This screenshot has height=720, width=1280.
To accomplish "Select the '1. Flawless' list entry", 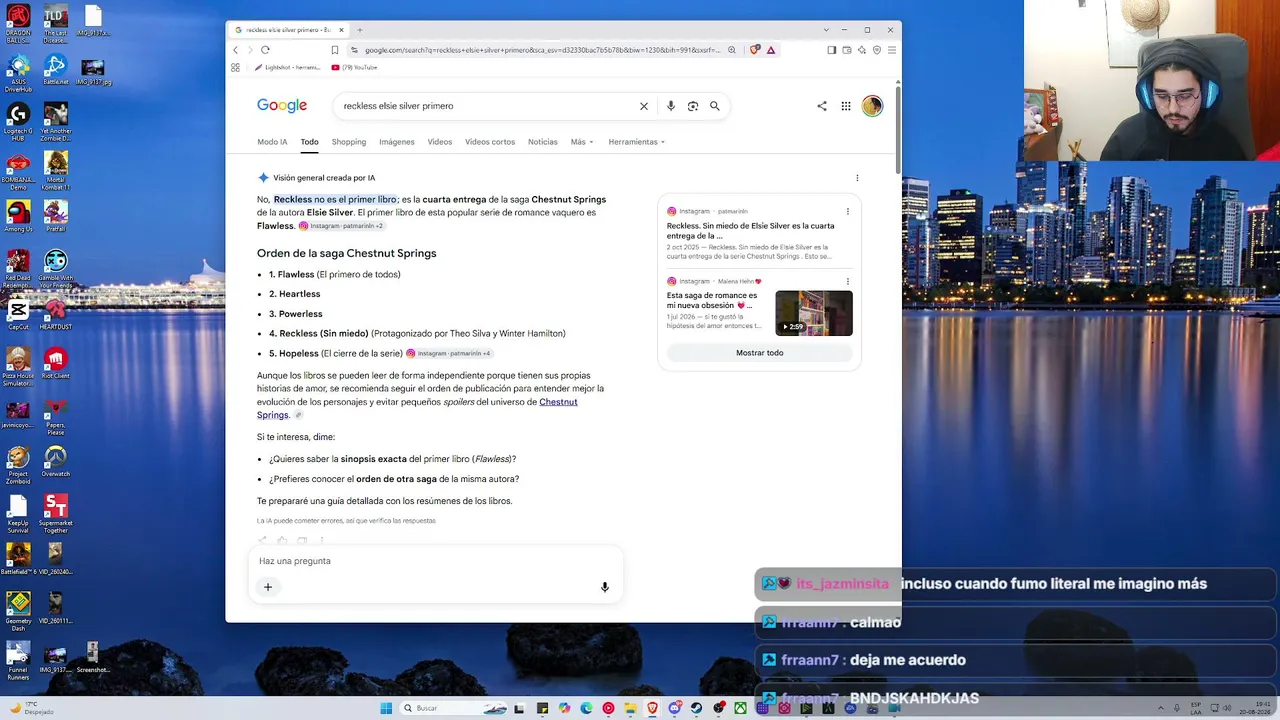I will 334,274.
